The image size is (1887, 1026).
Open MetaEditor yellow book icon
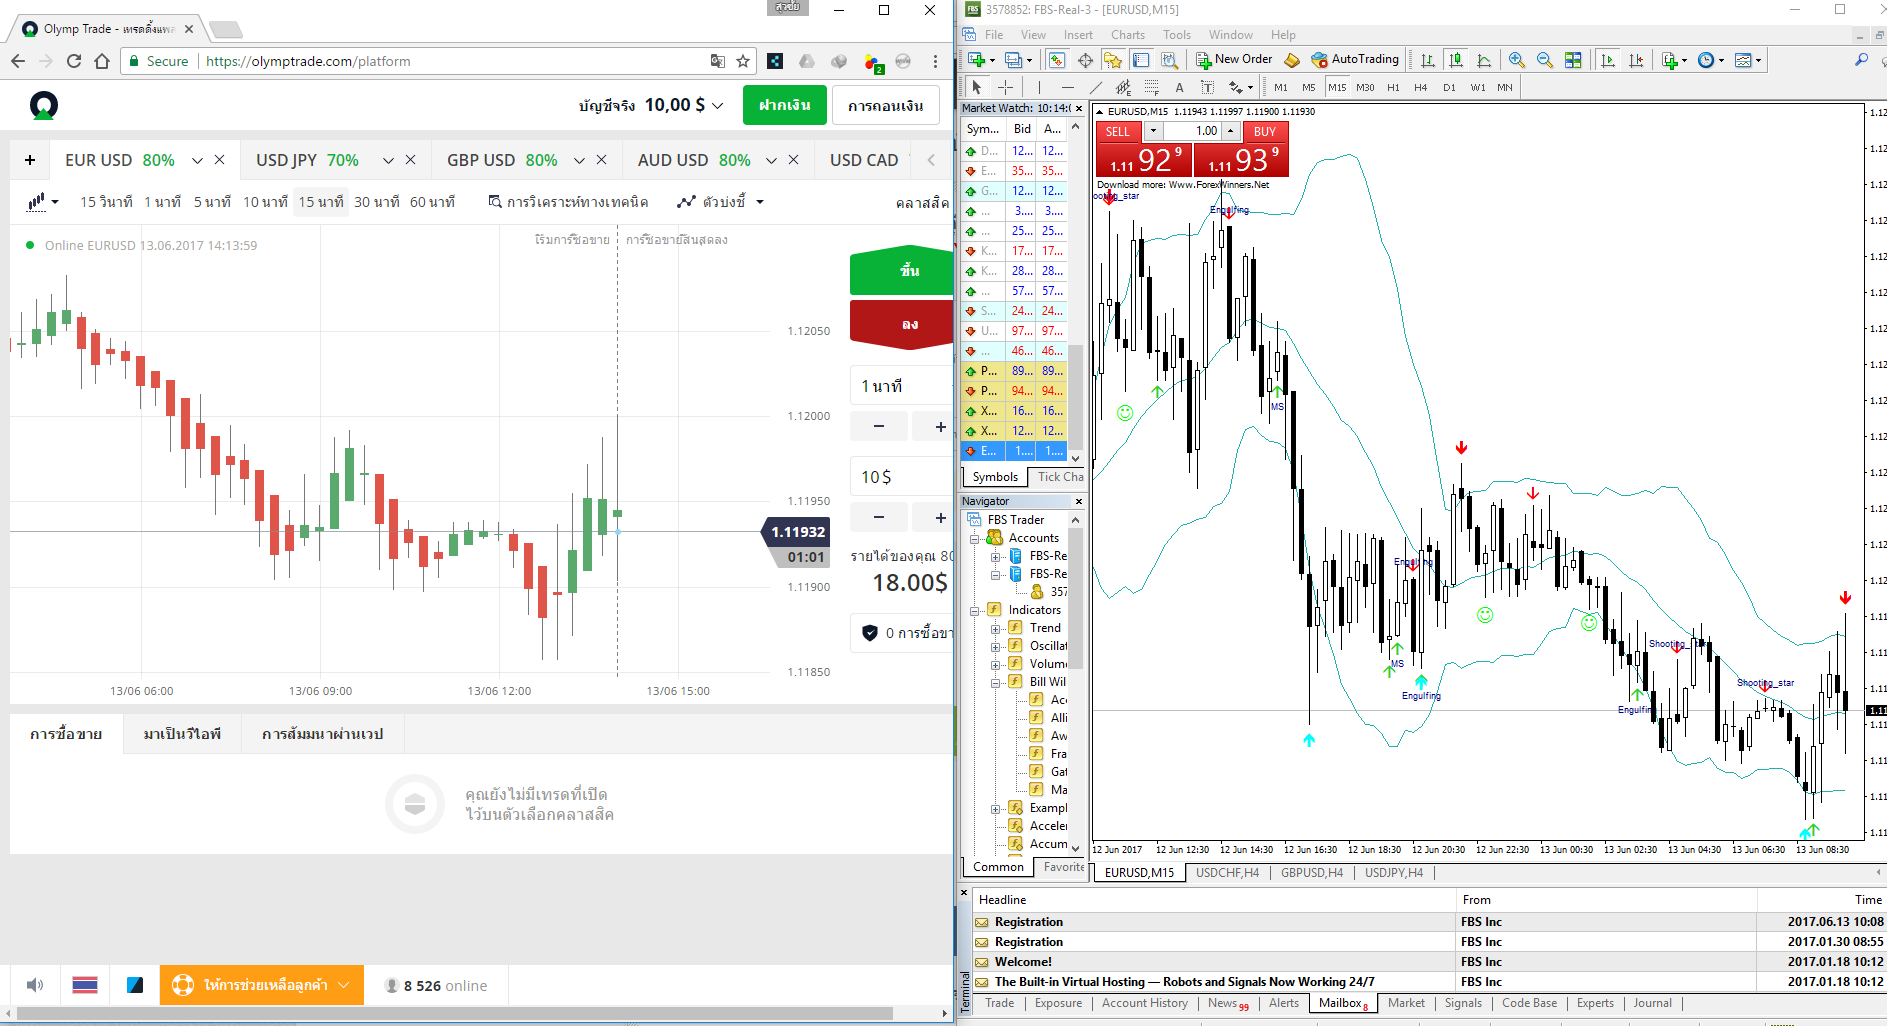click(x=1292, y=60)
